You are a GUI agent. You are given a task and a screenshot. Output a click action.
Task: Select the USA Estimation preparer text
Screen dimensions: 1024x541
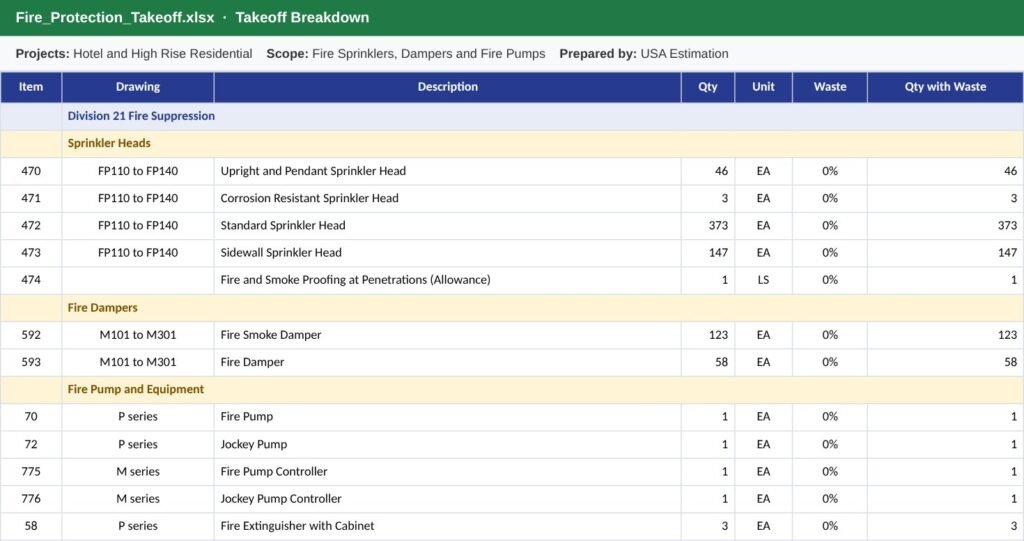pos(684,54)
